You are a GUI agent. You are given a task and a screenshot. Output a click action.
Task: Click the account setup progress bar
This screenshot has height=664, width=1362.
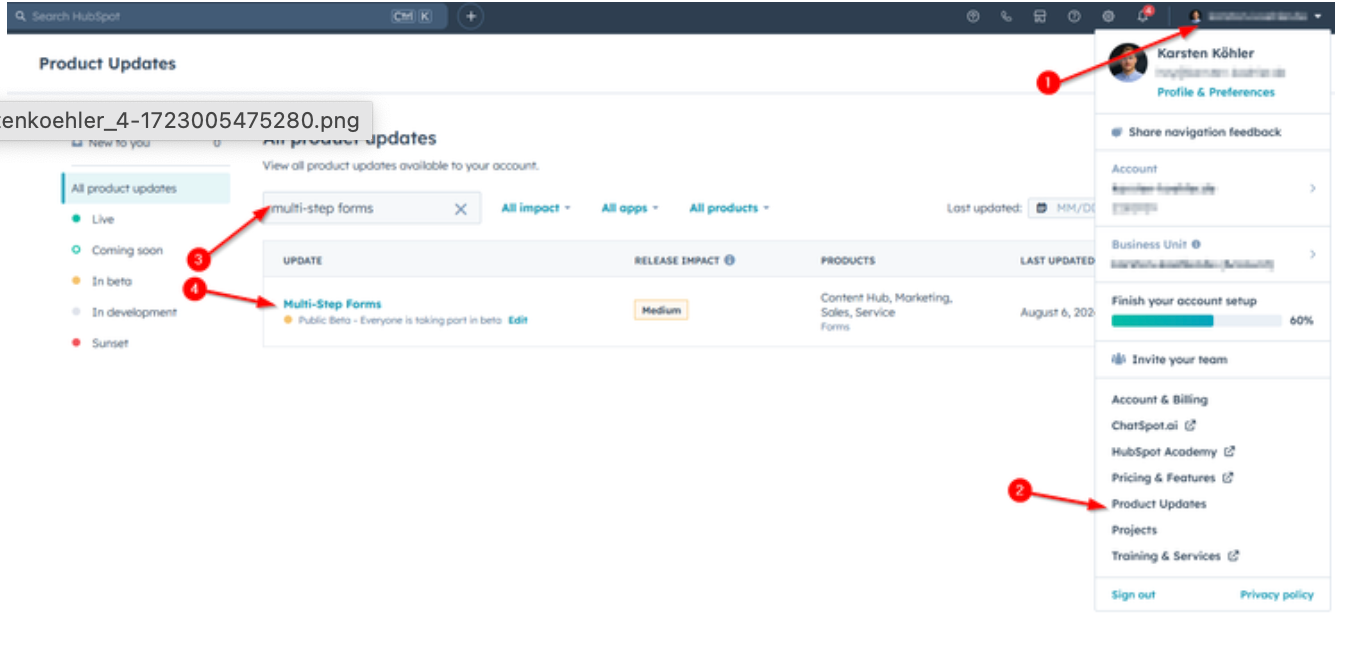point(1196,321)
